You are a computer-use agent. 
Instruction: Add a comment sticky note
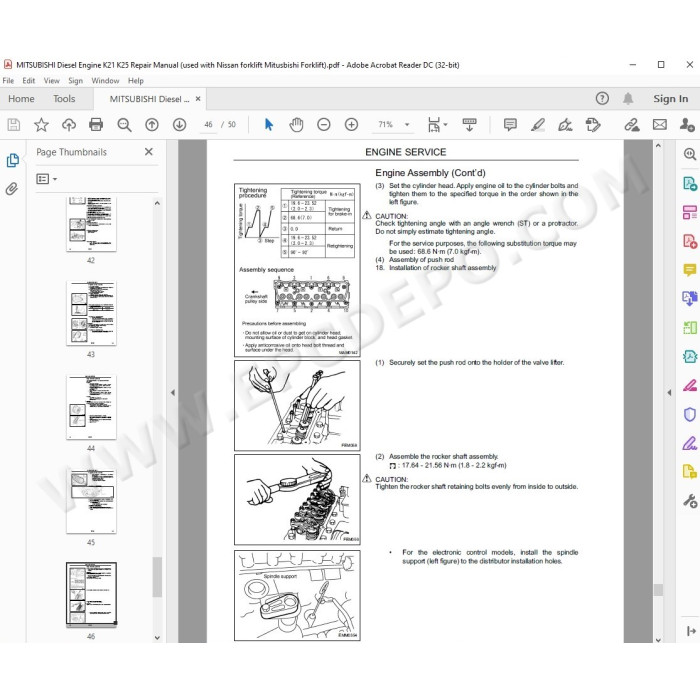coord(510,125)
